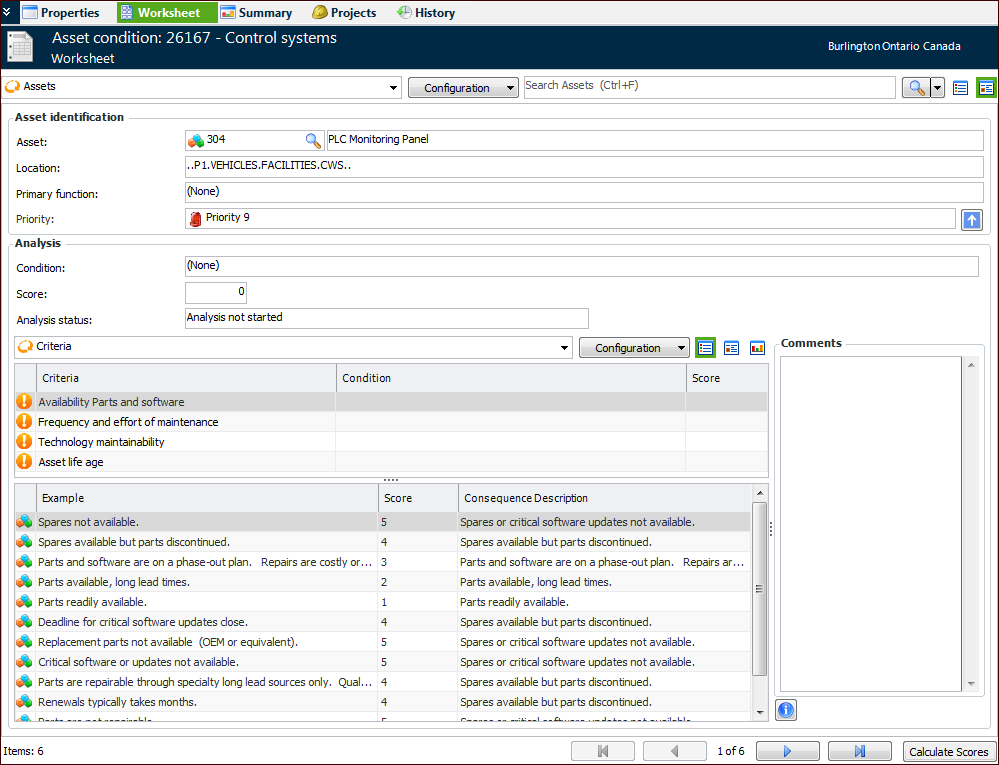Click the Search Assets input field
Image resolution: width=999 pixels, height=765 pixels.
click(709, 87)
